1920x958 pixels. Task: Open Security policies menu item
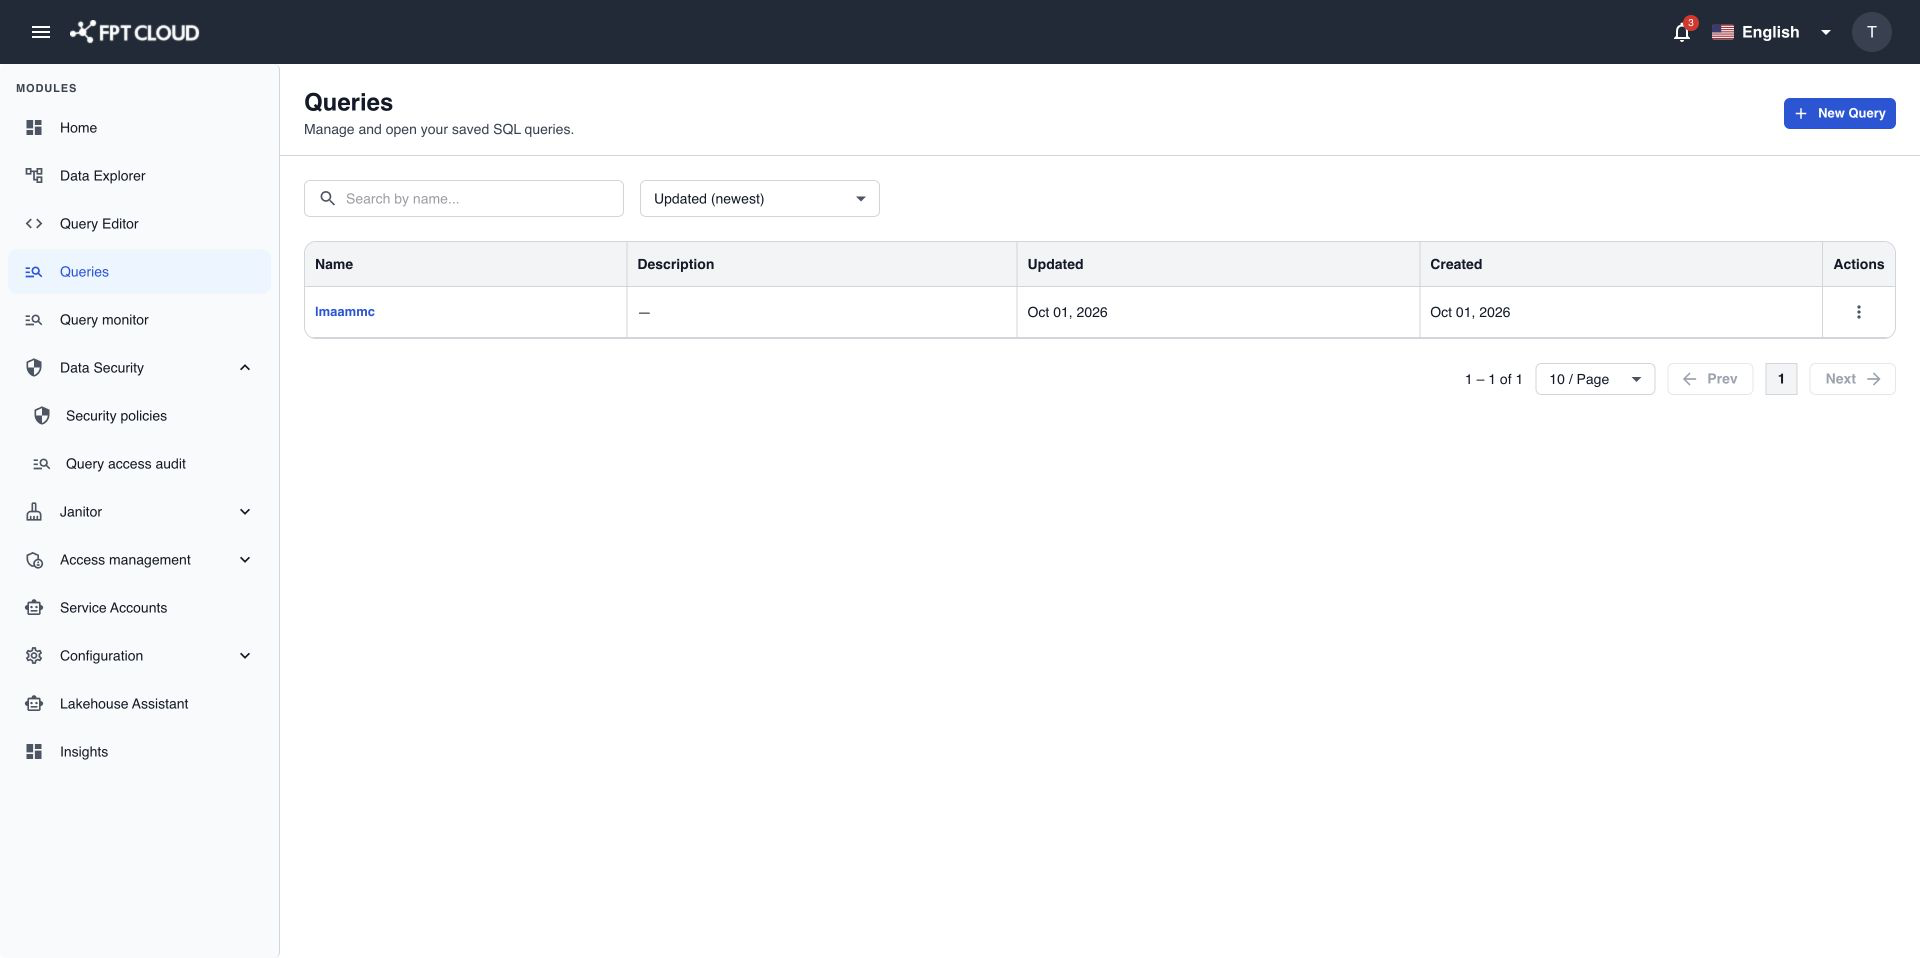click(139, 416)
